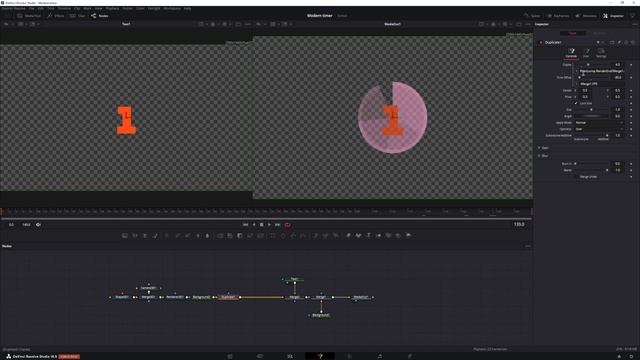Select the Text1 node in node graph
640x360 pixels.
click(294, 279)
